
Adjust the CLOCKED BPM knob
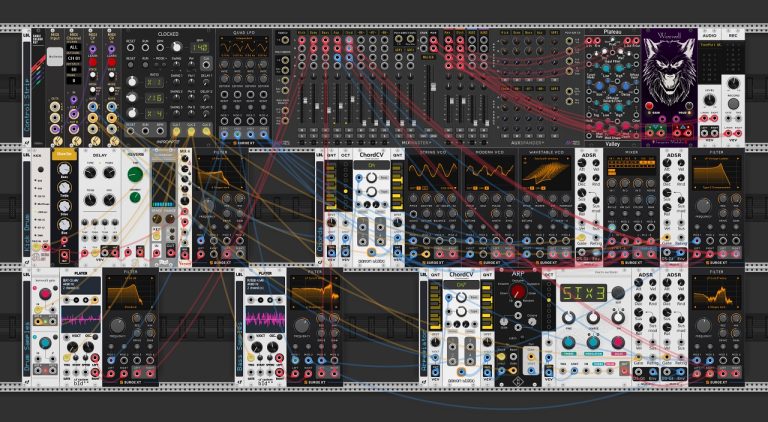pos(176,47)
